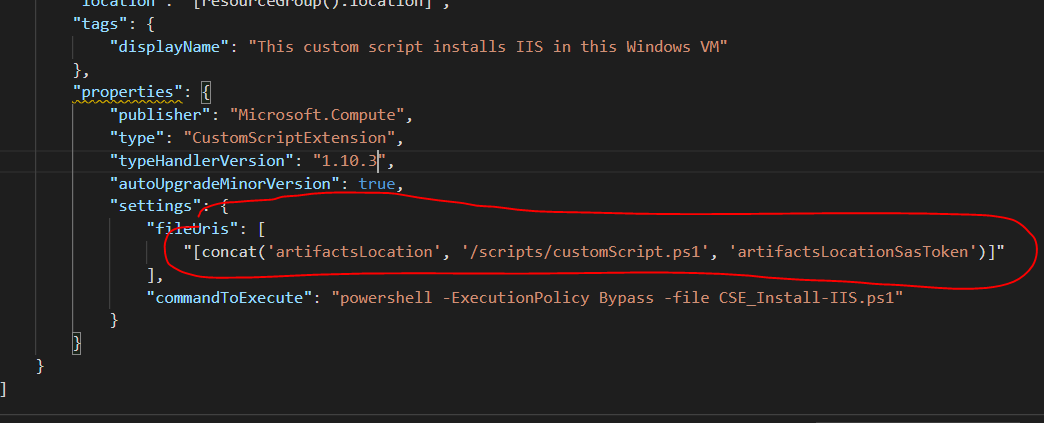Image resolution: width=1044 pixels, height=423 pixels.
Task: Click the 'artifactsLocationSasToken' argument
Action: tap(854, 252)
